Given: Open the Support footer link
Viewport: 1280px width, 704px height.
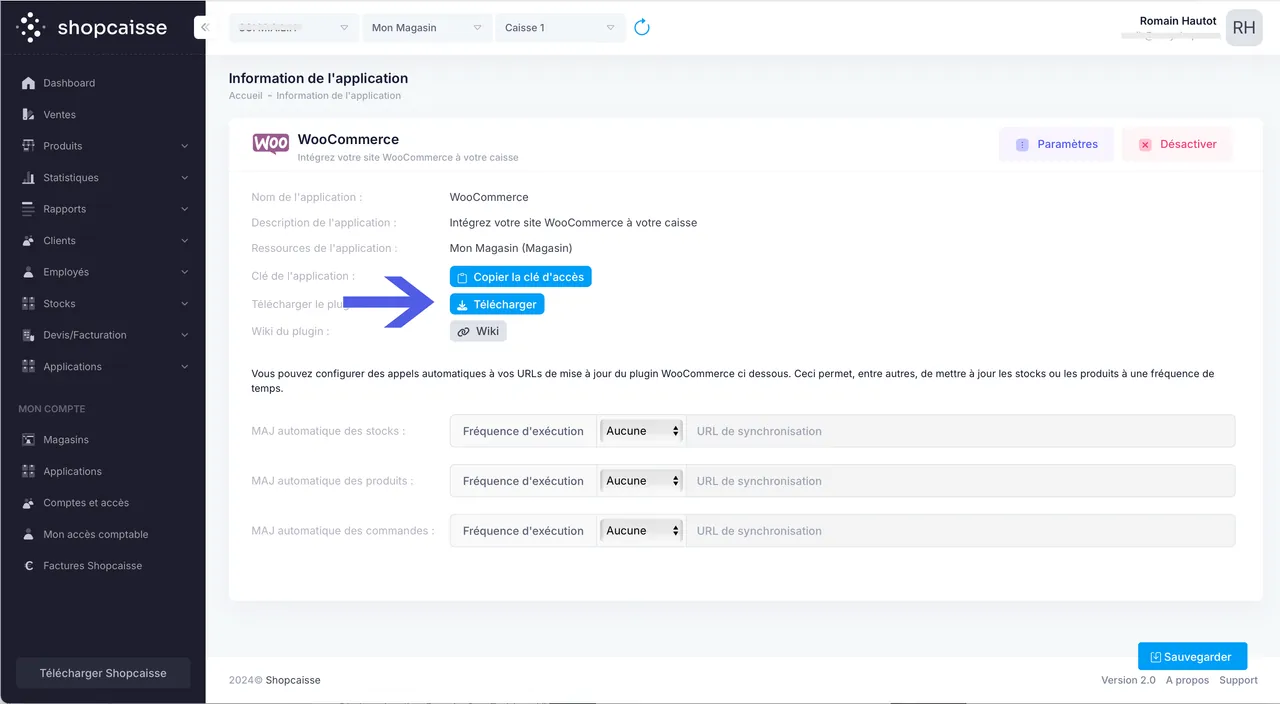Looking at the screenshot, I should pyautogui.click(x=1238, y=680).
